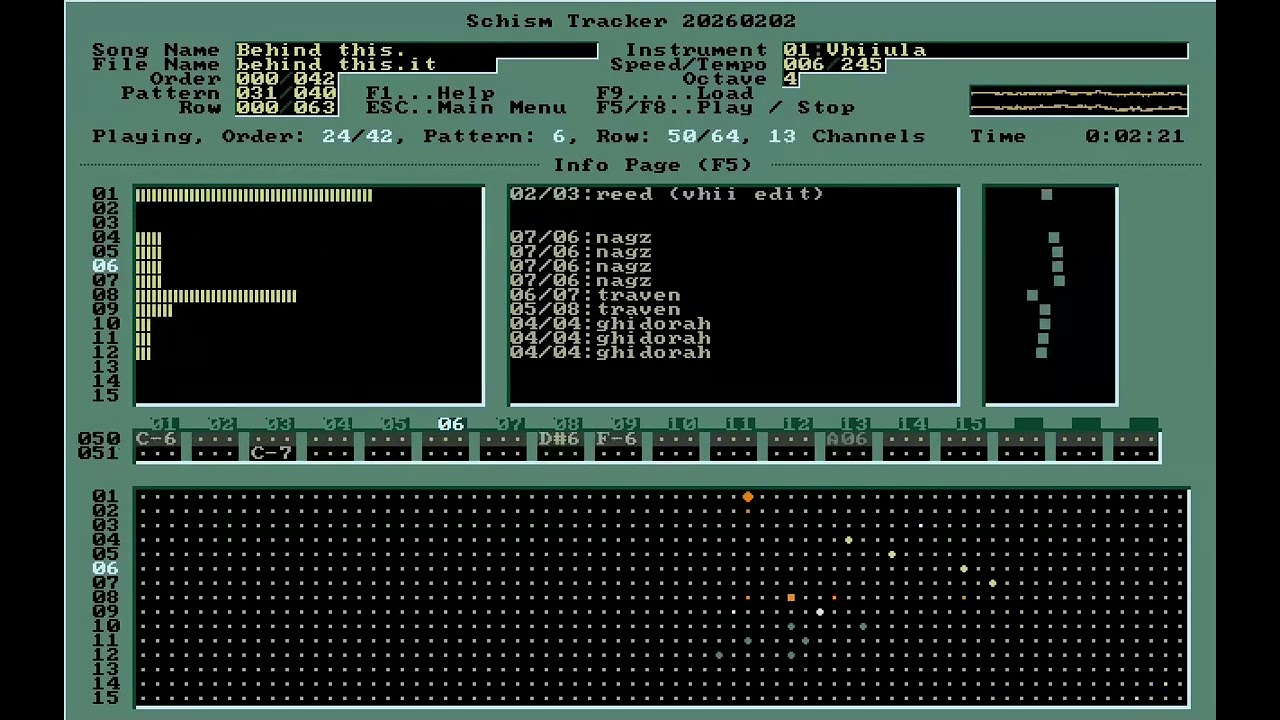1280x720 pixels.
Task: Select highlighted channel 06 header in track view
Action: click(451, 424)
